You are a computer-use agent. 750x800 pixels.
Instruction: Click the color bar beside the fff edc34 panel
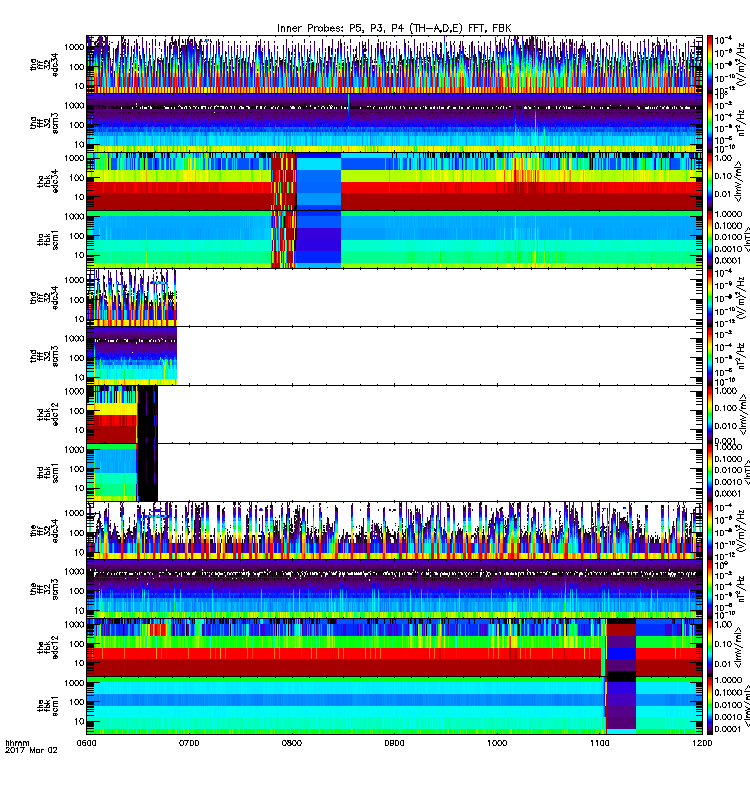tap(710, 531)
